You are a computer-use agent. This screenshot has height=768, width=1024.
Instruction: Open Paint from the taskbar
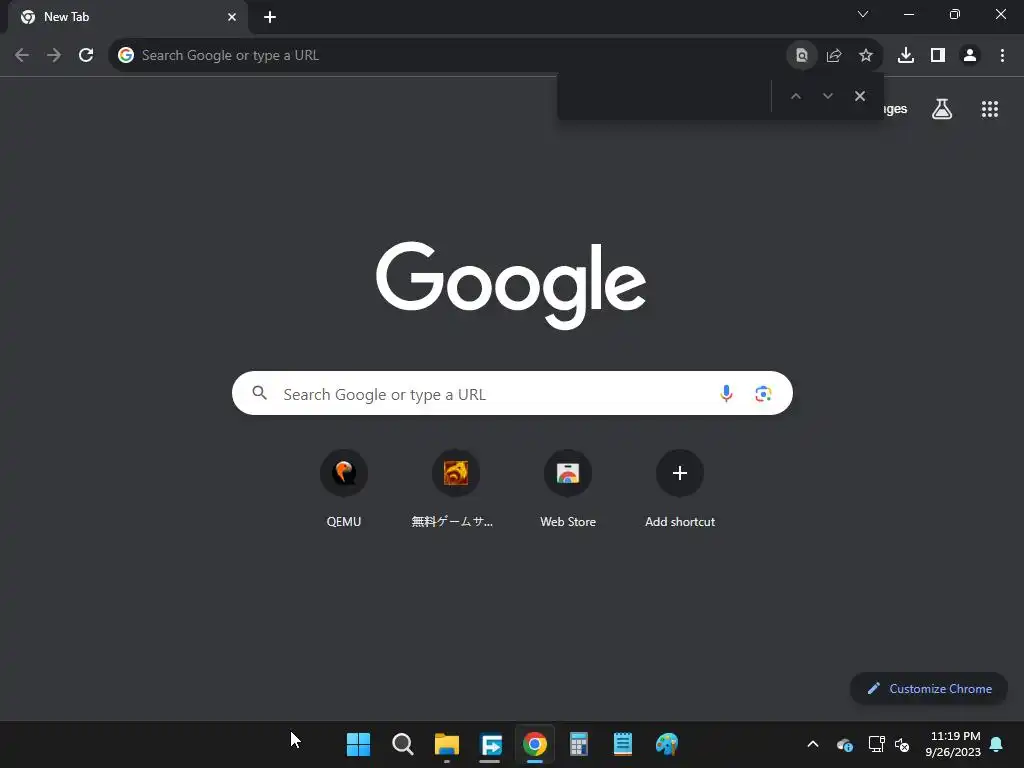pyautogui.click(x=667, y=744)
